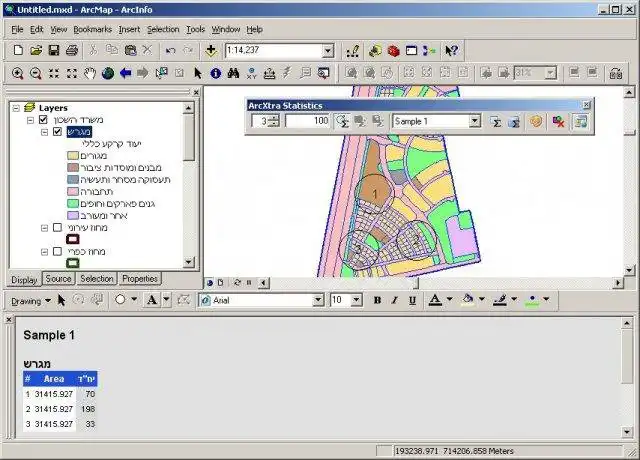The image size is (640, 460).
Task: Collapse the Layers data frame node
Action: (16, 108)
